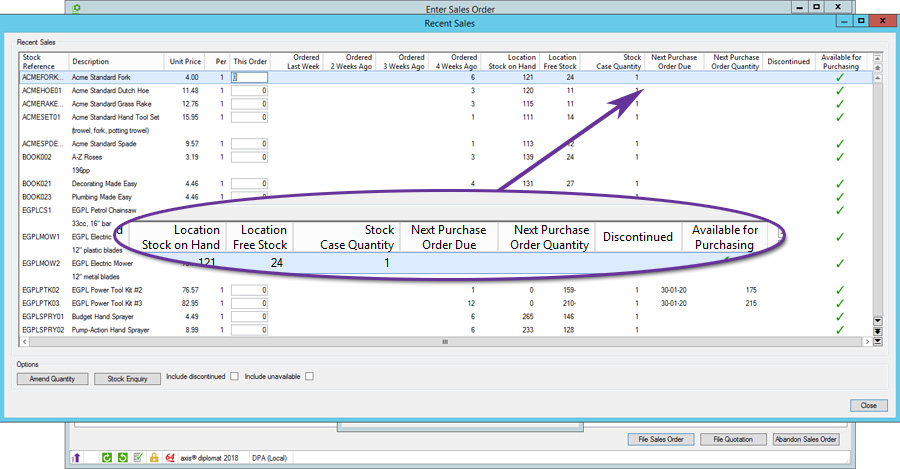Image resolution: width=900 pixels, height=469 pixels.
Task: Click the Discontinued column header
Action: (789, 62)
